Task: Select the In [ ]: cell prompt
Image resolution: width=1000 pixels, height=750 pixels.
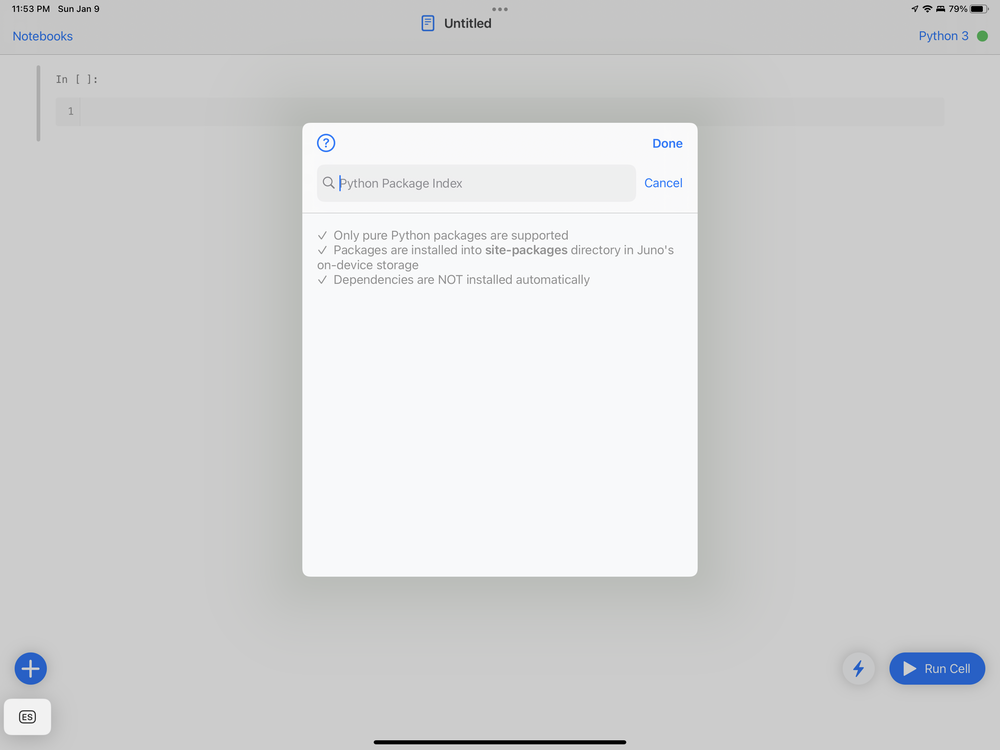Action: (77, 79)
